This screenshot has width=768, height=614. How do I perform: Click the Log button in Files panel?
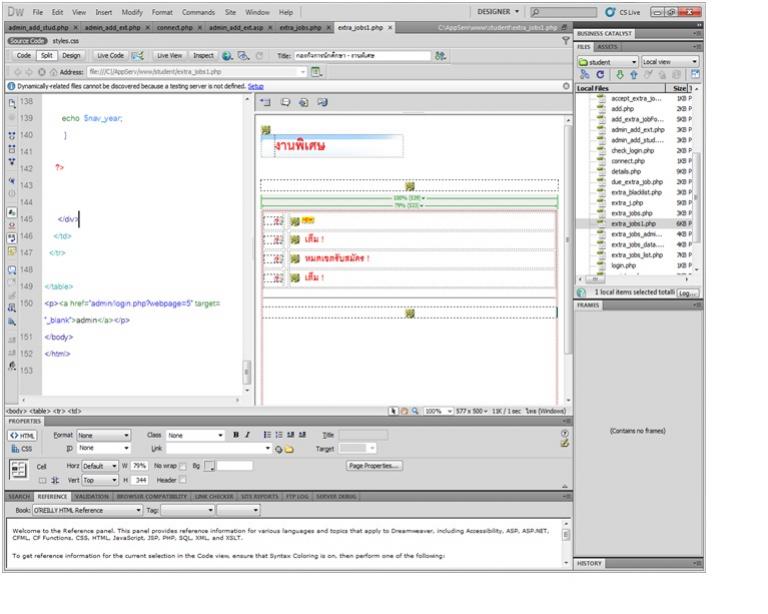687,293
